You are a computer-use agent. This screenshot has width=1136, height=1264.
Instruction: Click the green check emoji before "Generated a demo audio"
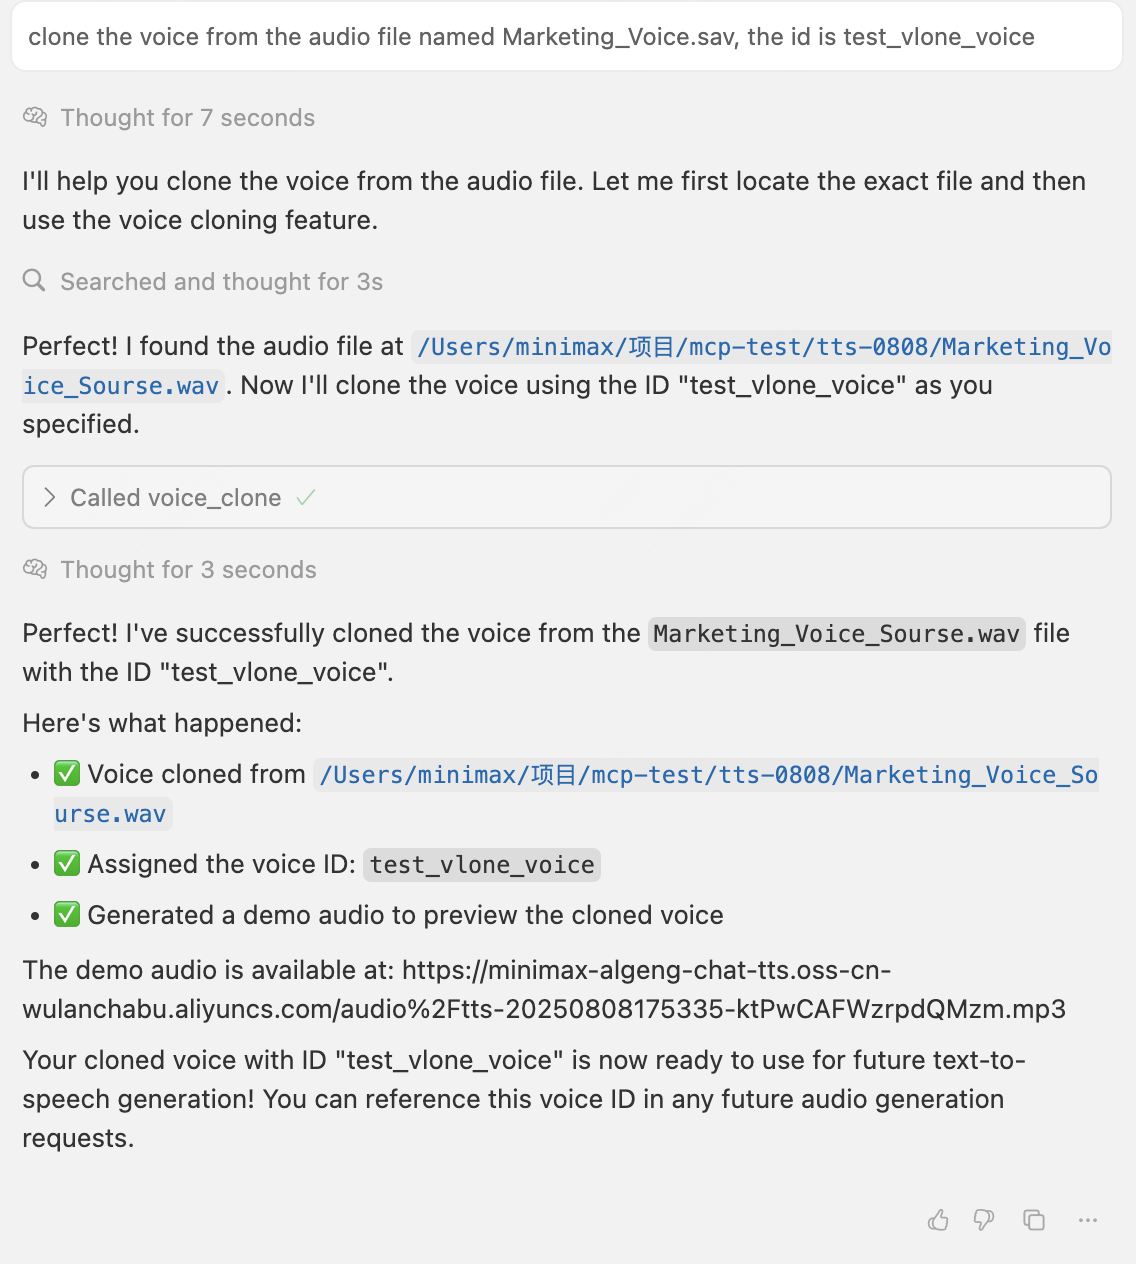[67, 915]
